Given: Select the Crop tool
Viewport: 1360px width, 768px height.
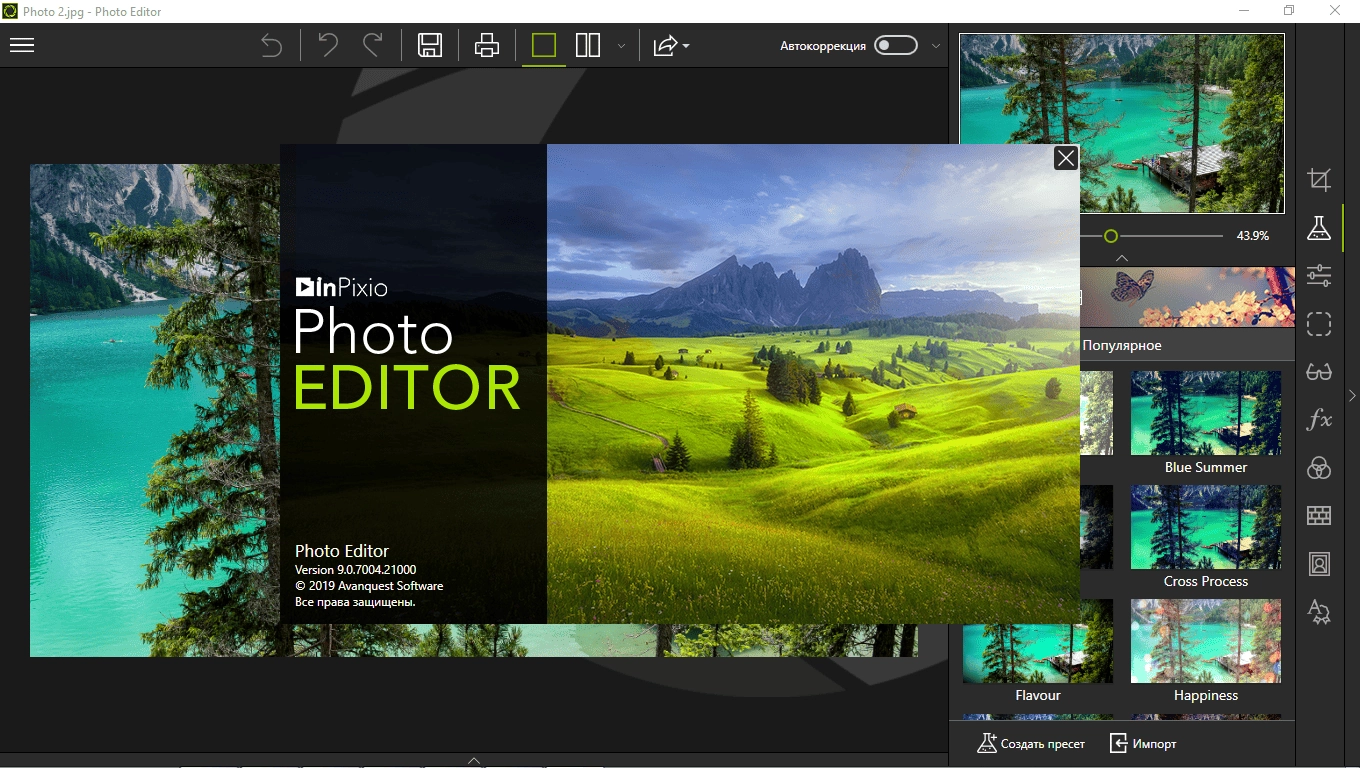Looking at the screenshot, I should click(1319, 180).
